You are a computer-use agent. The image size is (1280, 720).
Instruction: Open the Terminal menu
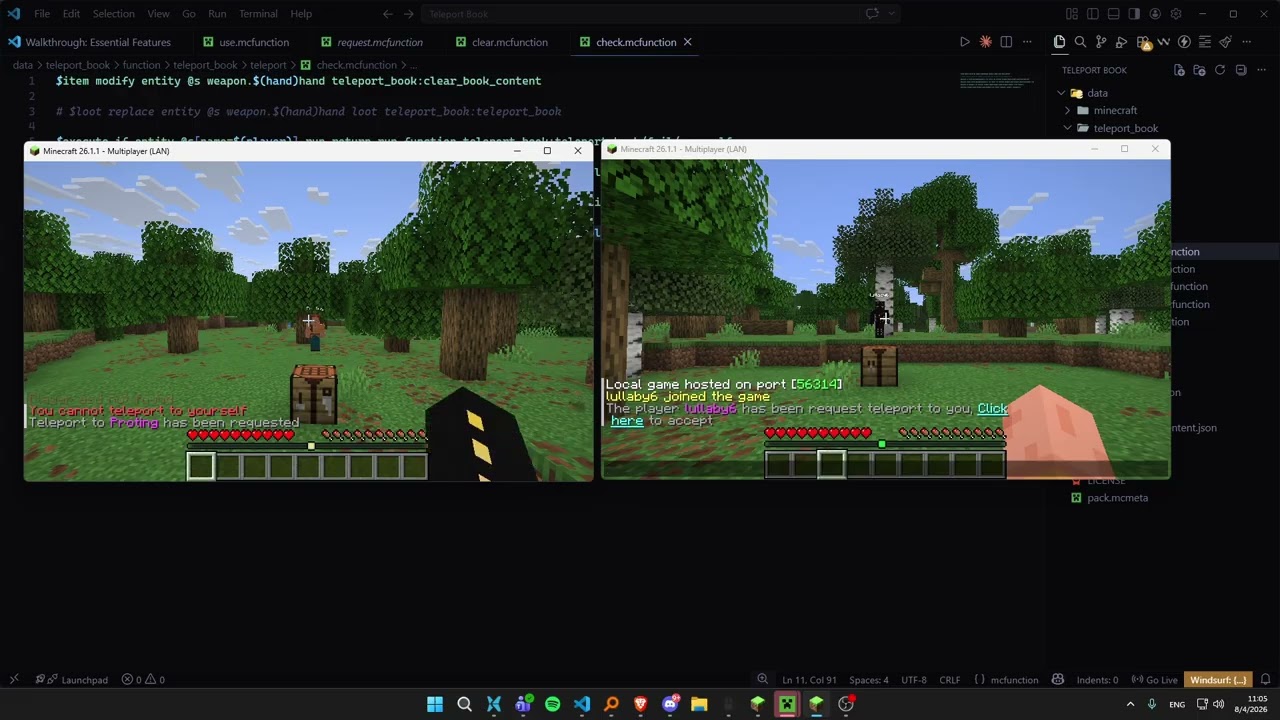258,14
